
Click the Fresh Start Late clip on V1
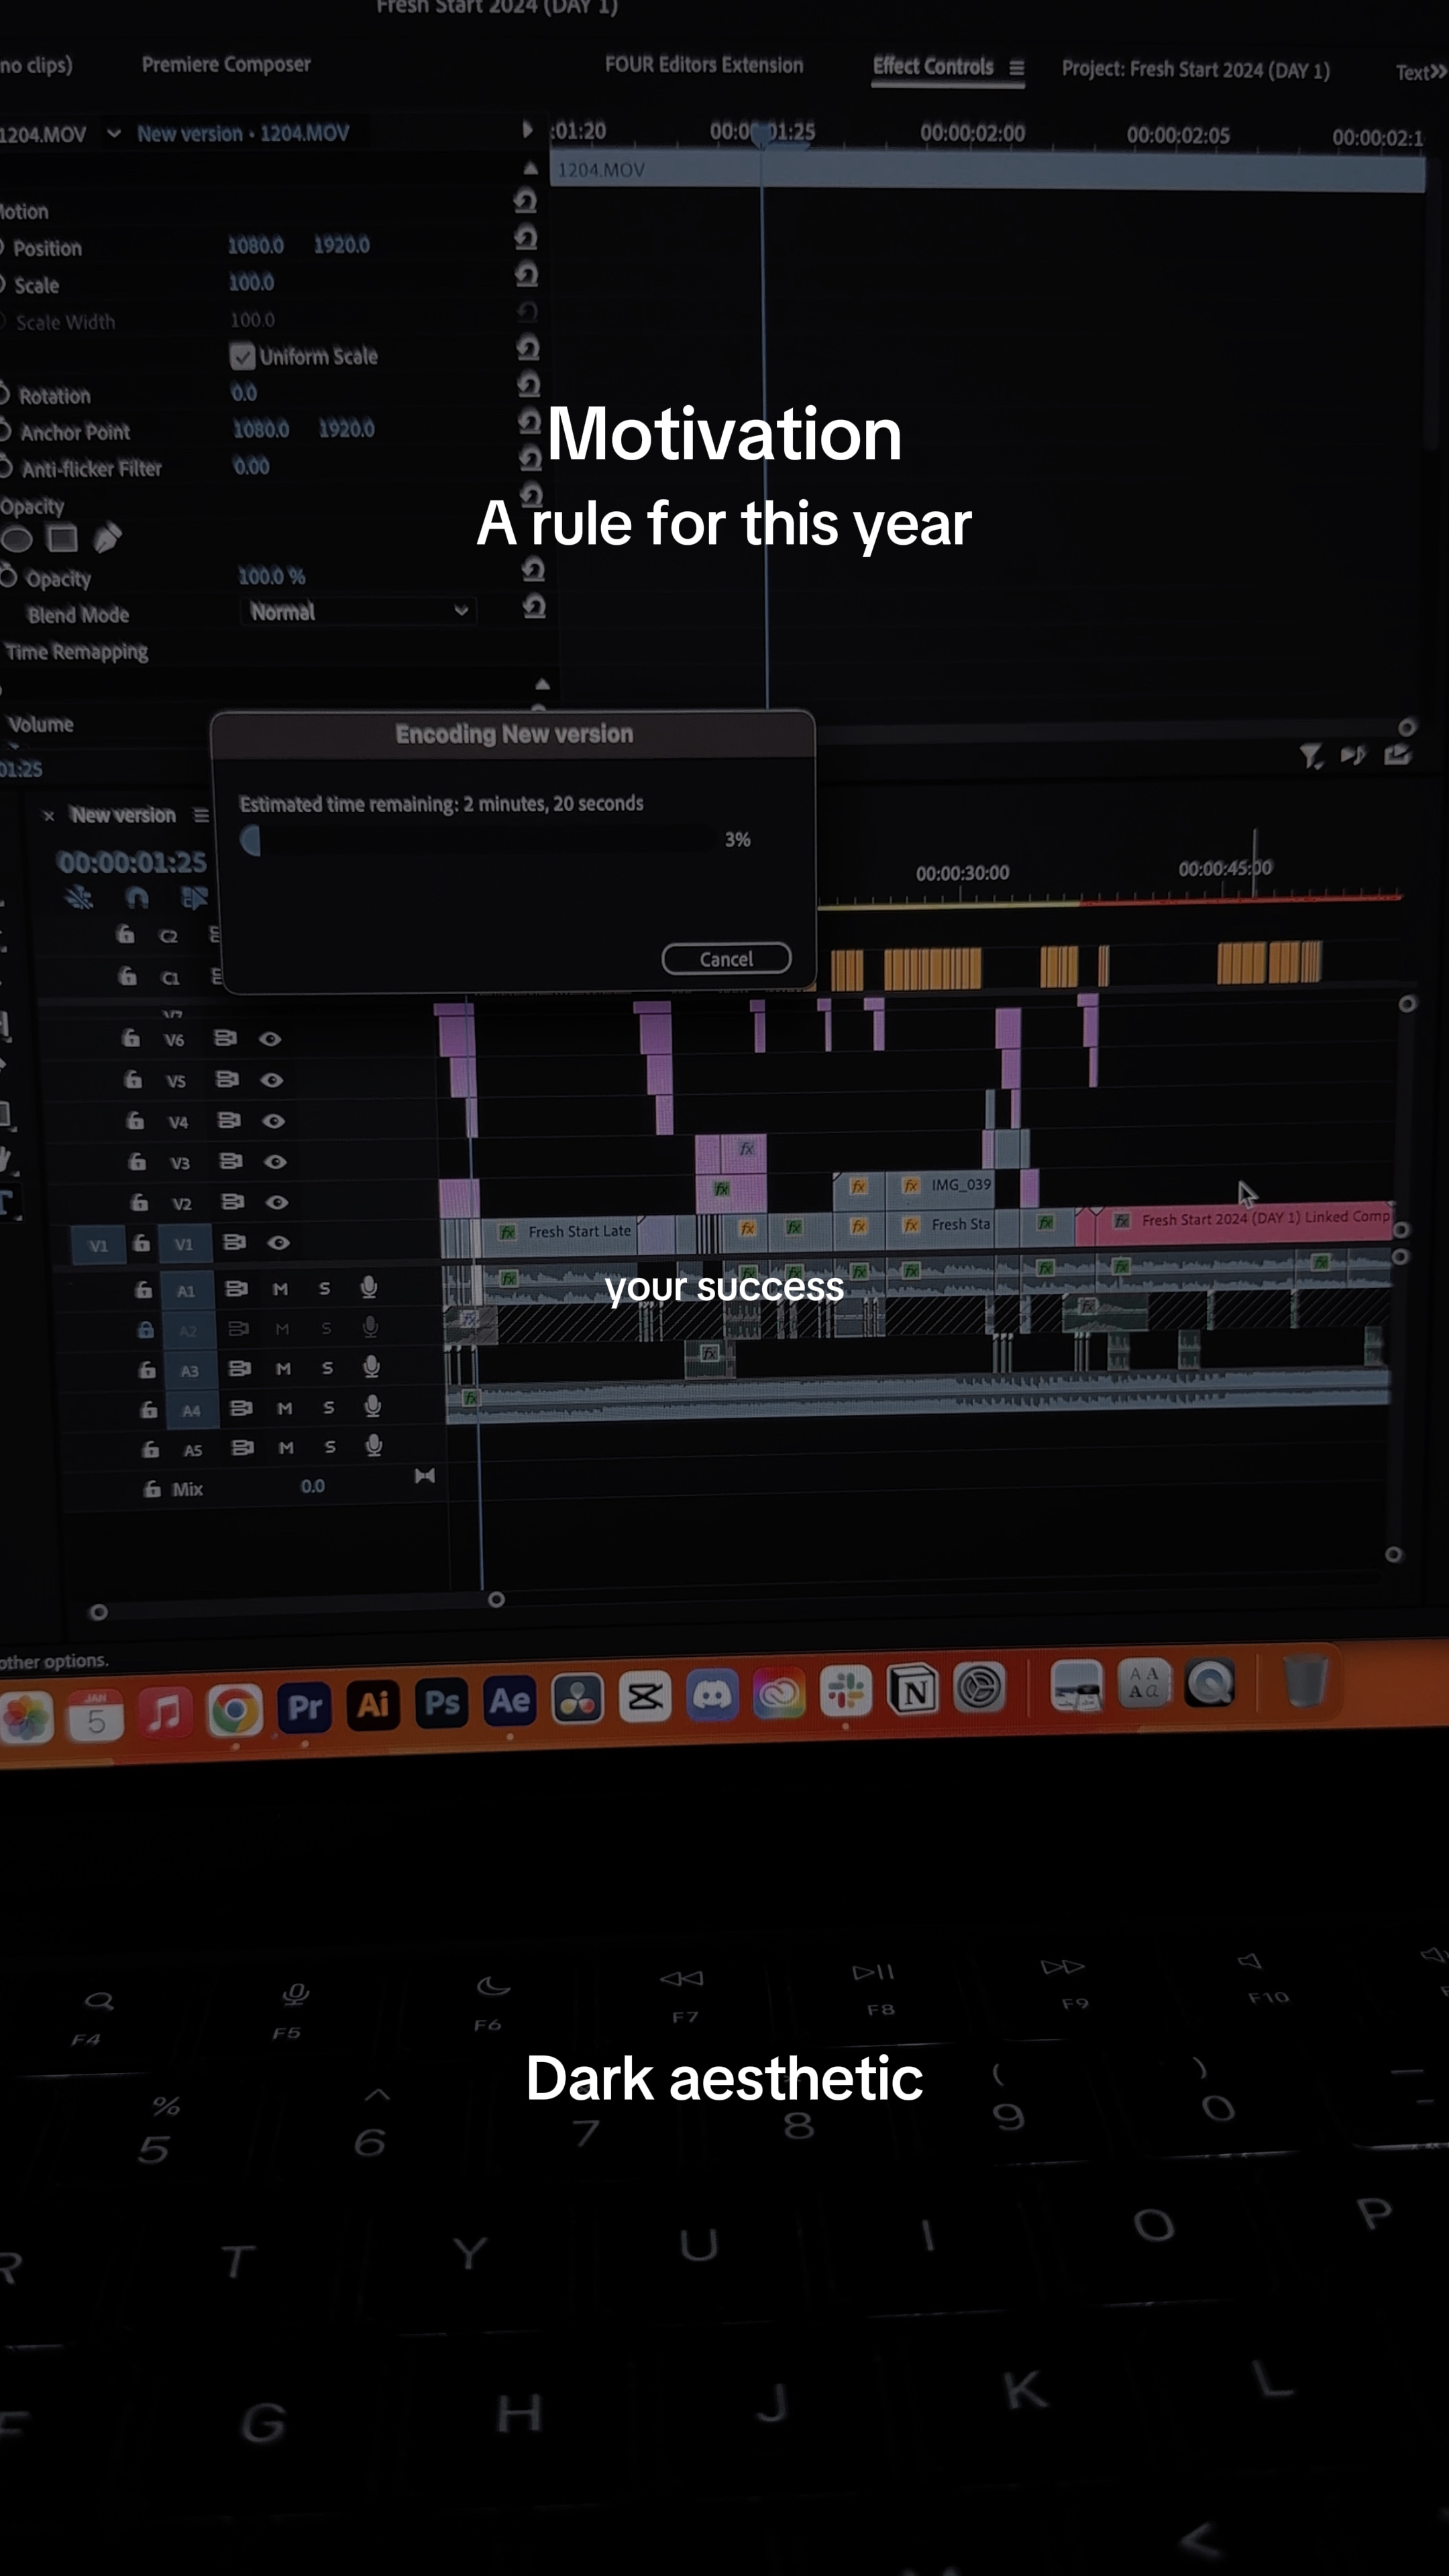click(567, 1232)
